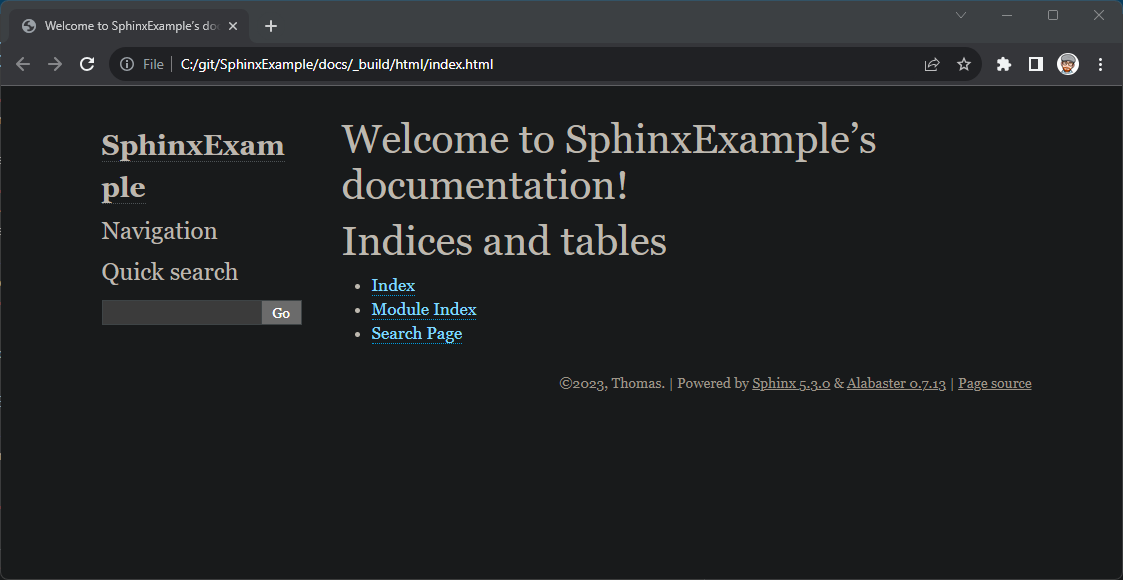This screenshot has width=1123, height=580.
Task: Select the Welcome to SphinxExample tab
Action: coord(129,26)
